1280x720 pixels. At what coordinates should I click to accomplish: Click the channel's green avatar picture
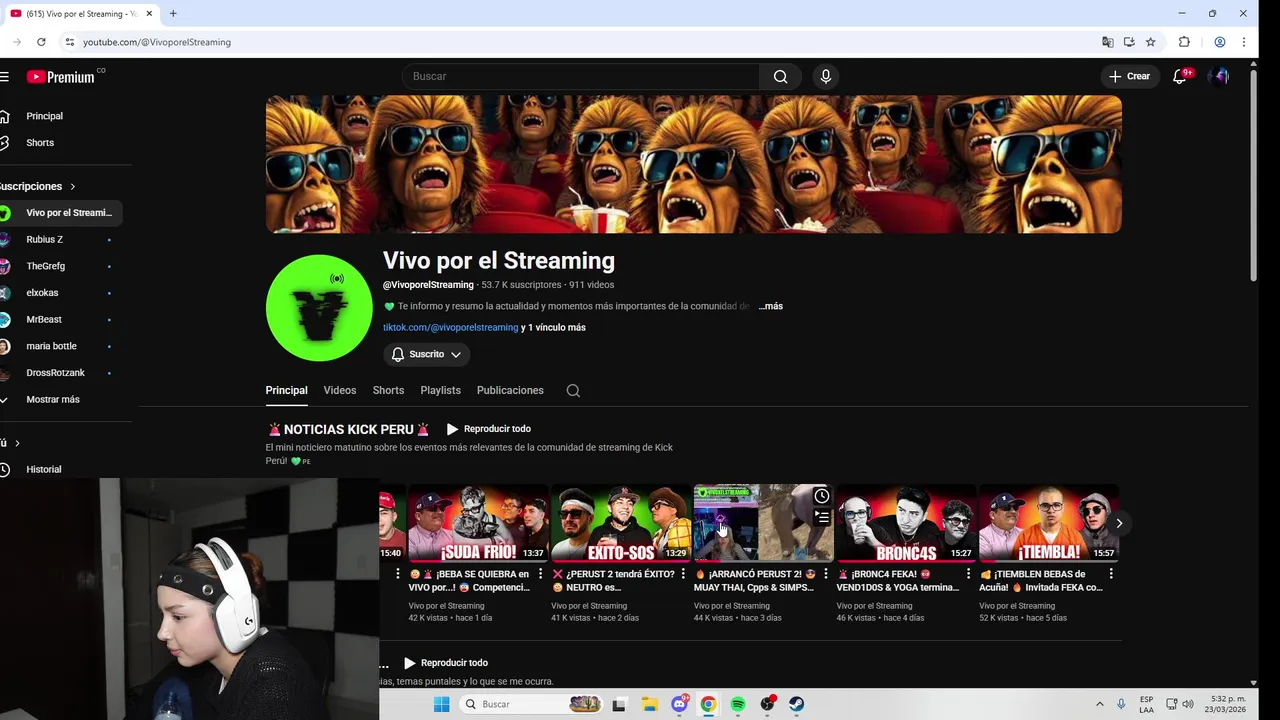click(x=319, y=308)
